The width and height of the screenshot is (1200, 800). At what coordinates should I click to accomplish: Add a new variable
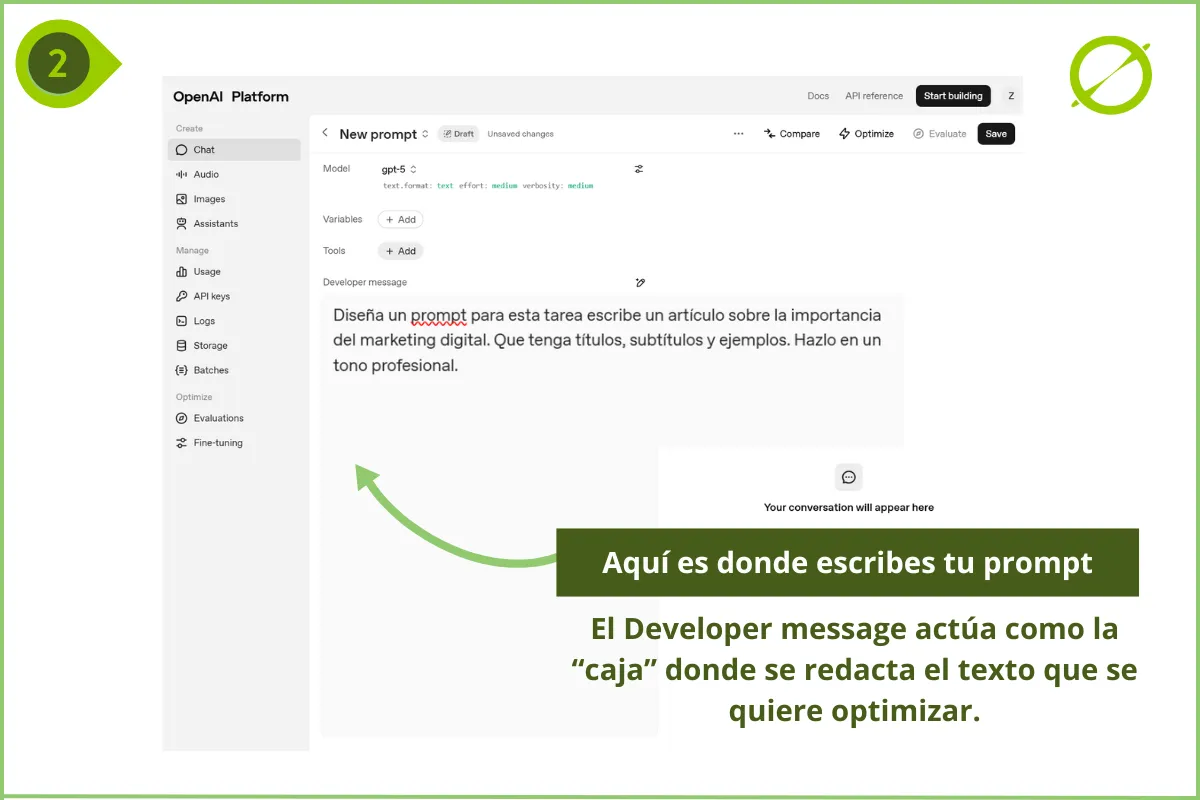(x=400, y=220)
